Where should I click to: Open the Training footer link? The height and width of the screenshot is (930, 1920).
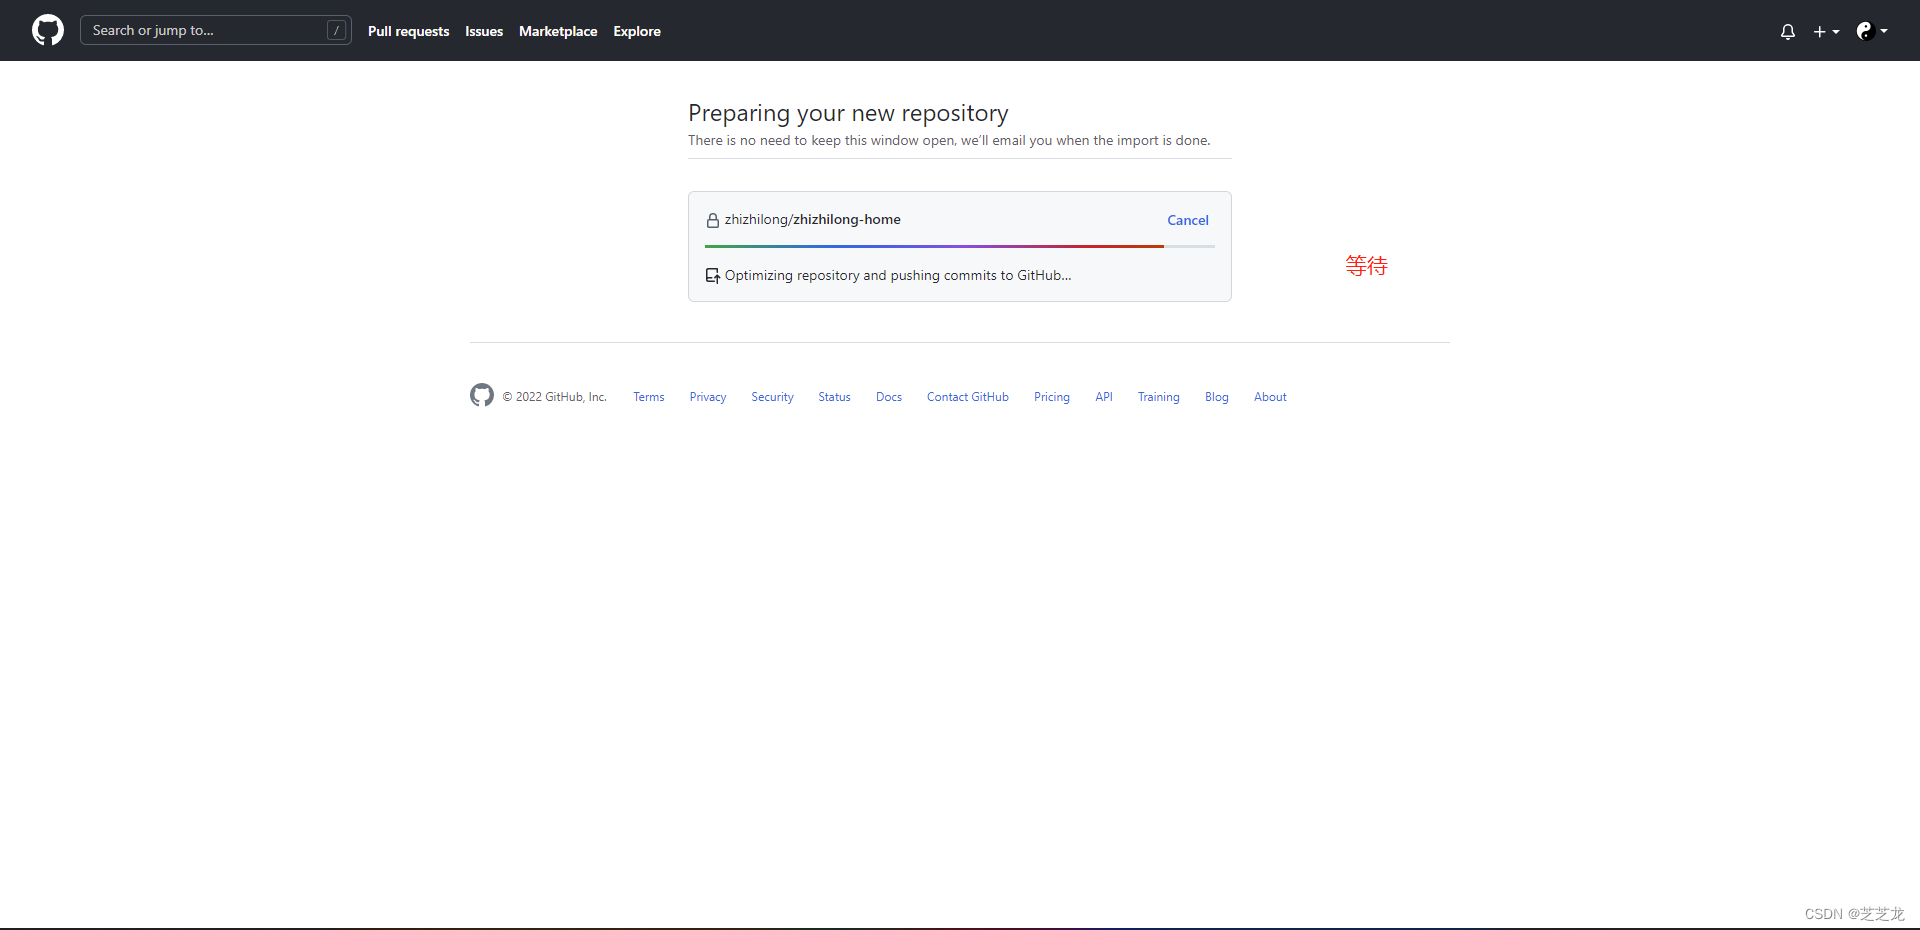1159,397
